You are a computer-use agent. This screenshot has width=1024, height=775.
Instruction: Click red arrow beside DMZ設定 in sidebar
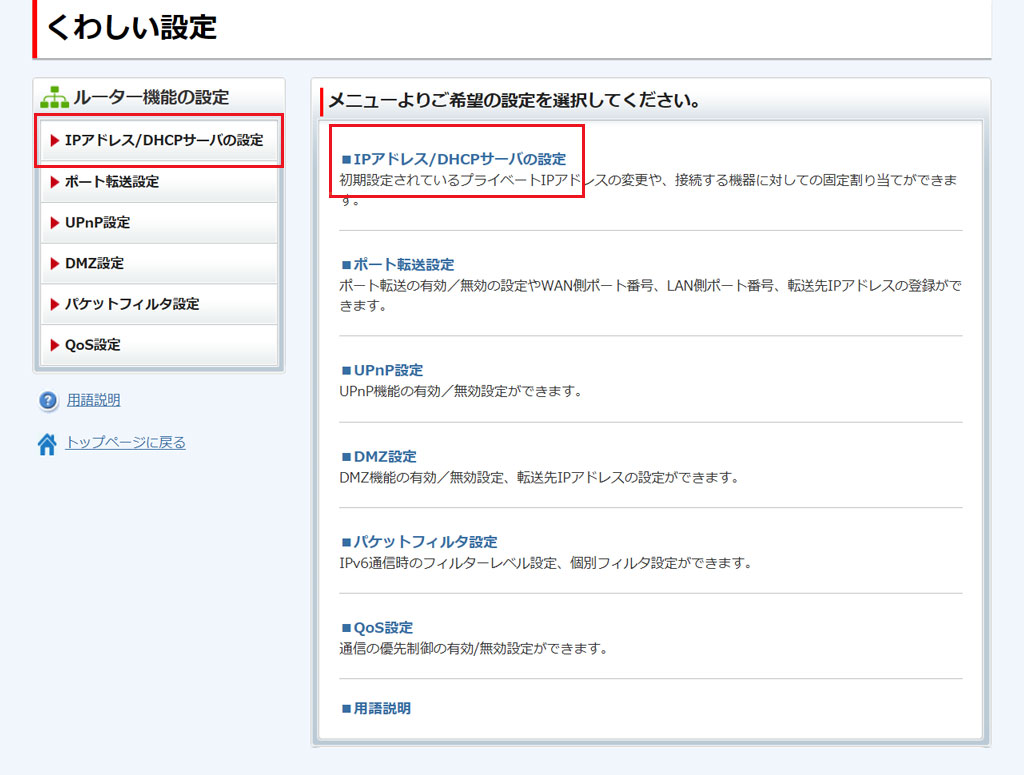[55, 264]
